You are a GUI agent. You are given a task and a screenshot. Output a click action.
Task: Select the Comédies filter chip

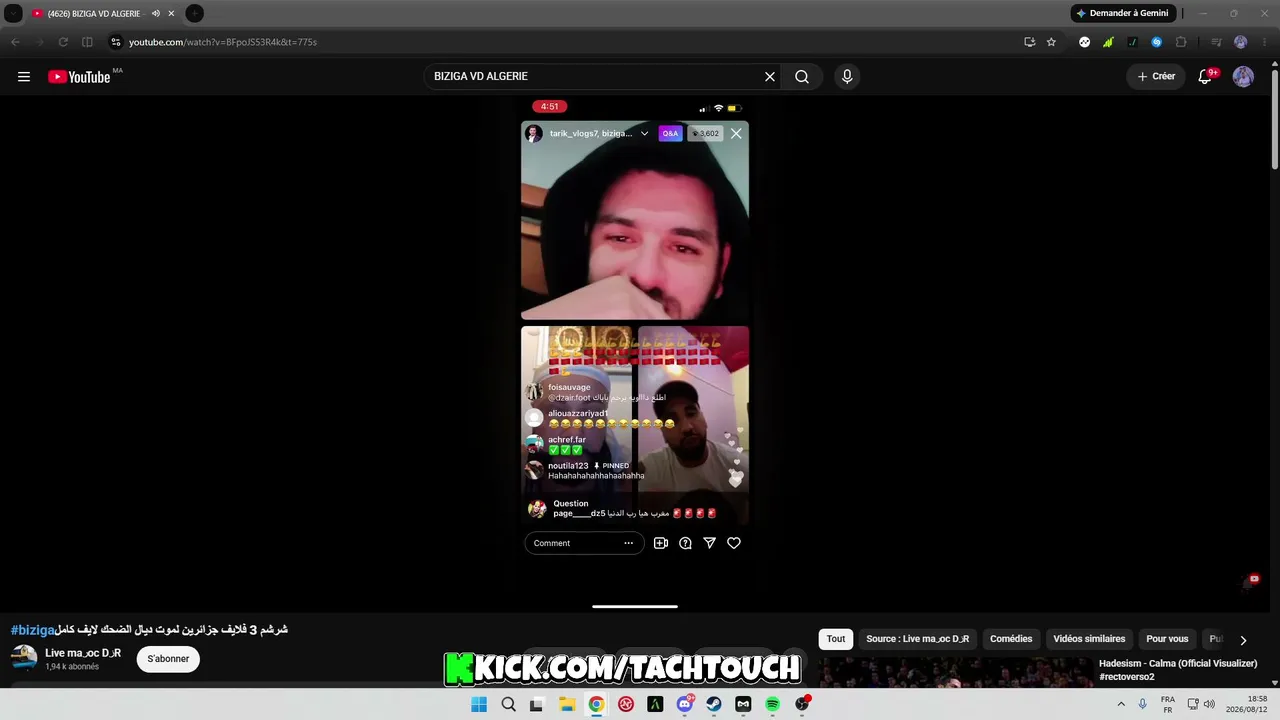[x=1011, y=639]
